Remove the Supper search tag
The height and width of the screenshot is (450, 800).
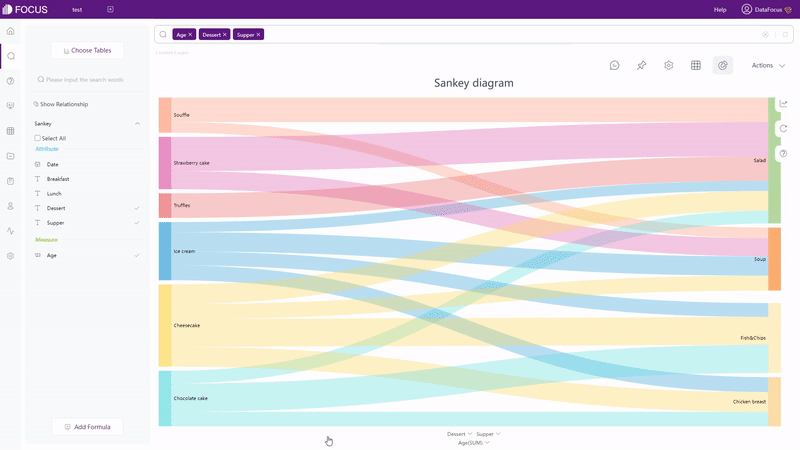(258, 35)
